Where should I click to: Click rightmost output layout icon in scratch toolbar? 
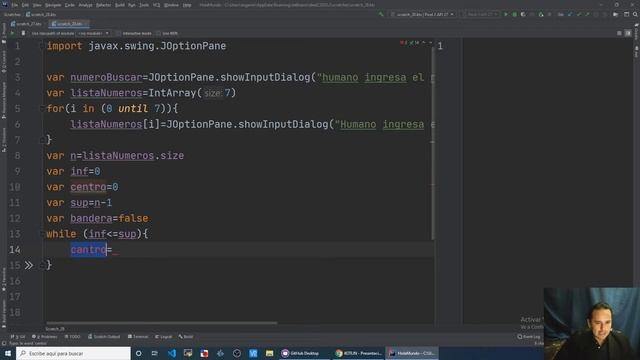[x=628, y=33]
